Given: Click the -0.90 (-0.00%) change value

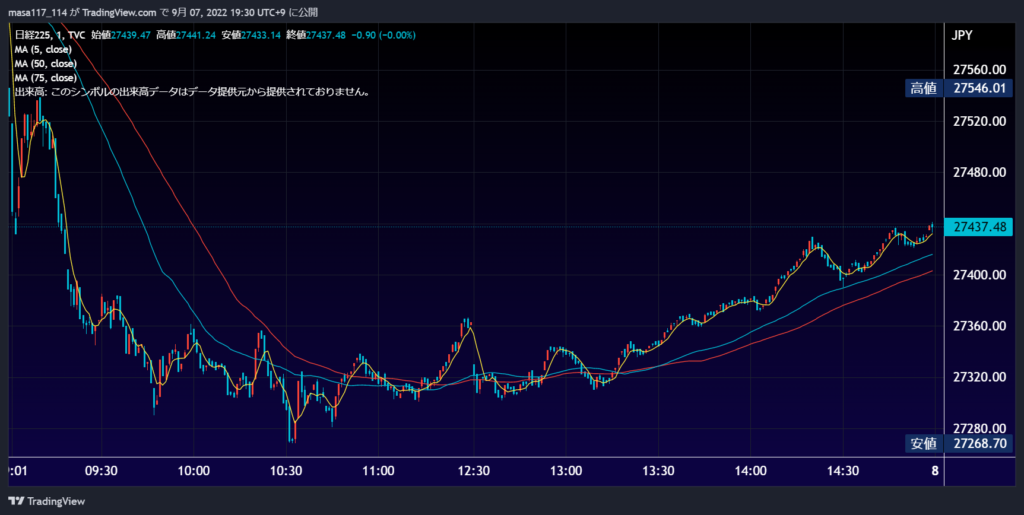Looking at the screenshot, I should [383, 35].
